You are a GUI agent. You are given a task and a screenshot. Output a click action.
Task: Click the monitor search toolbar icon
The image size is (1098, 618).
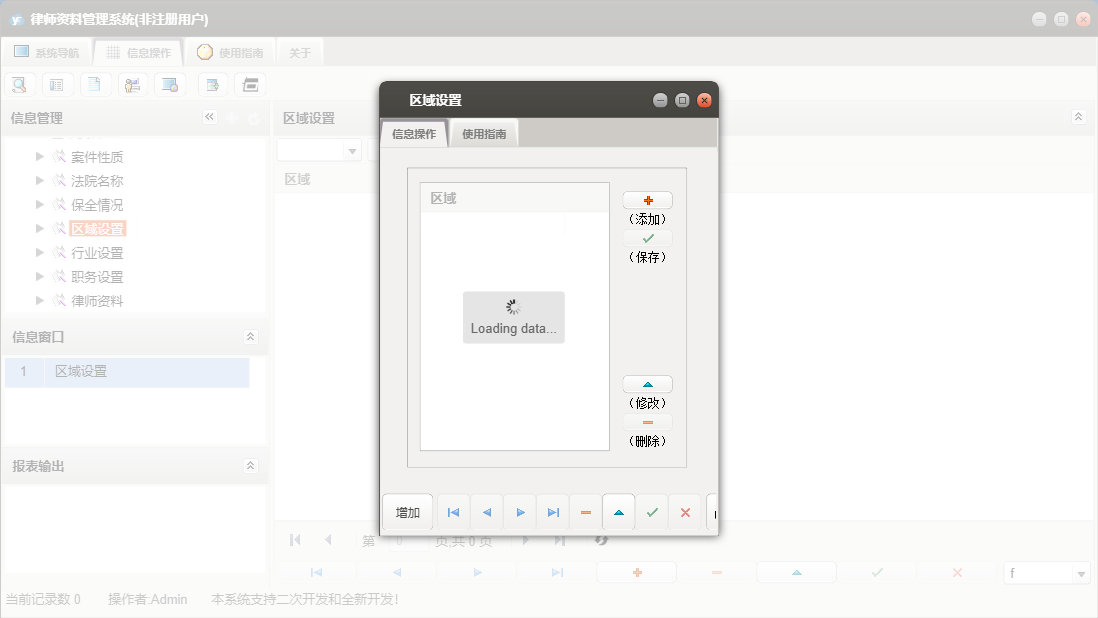[x=171, y=84]
